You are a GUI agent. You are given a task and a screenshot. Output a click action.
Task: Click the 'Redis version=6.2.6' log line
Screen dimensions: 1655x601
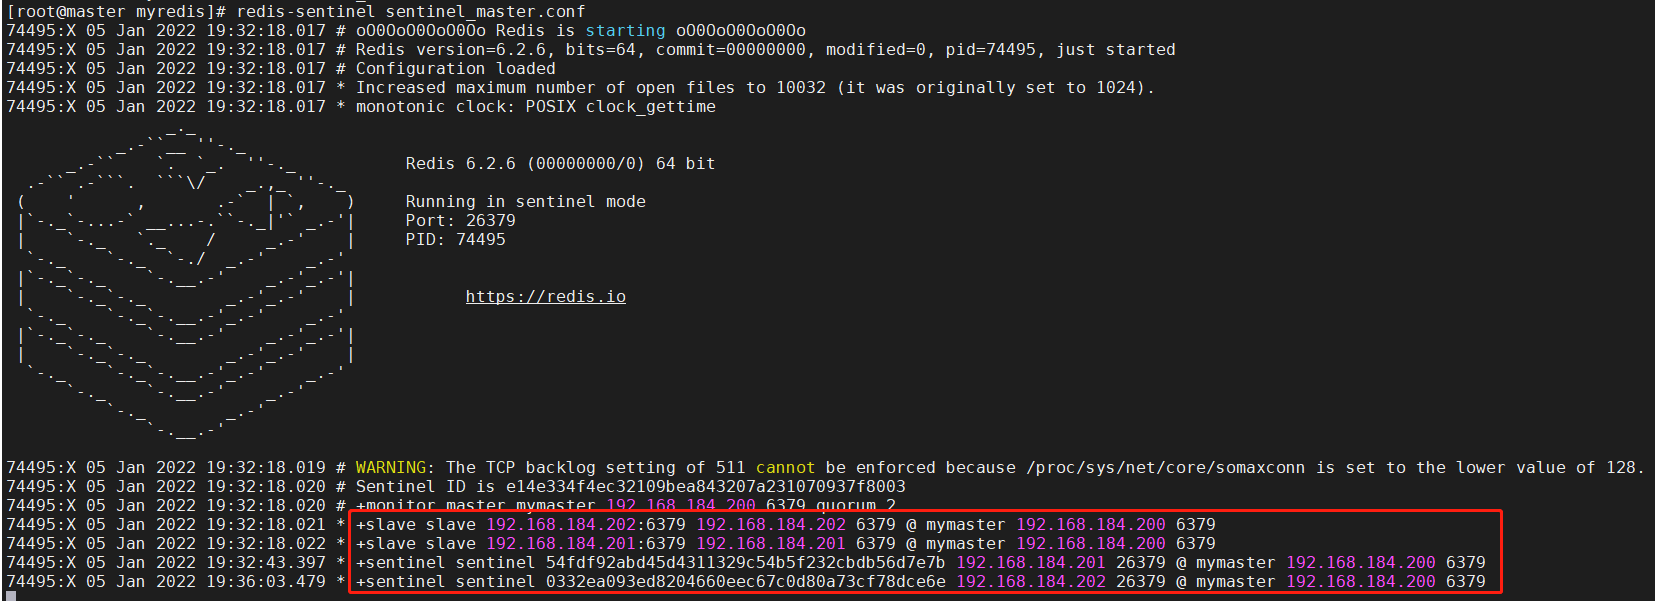pyautogui.click(x=591, y=49)
